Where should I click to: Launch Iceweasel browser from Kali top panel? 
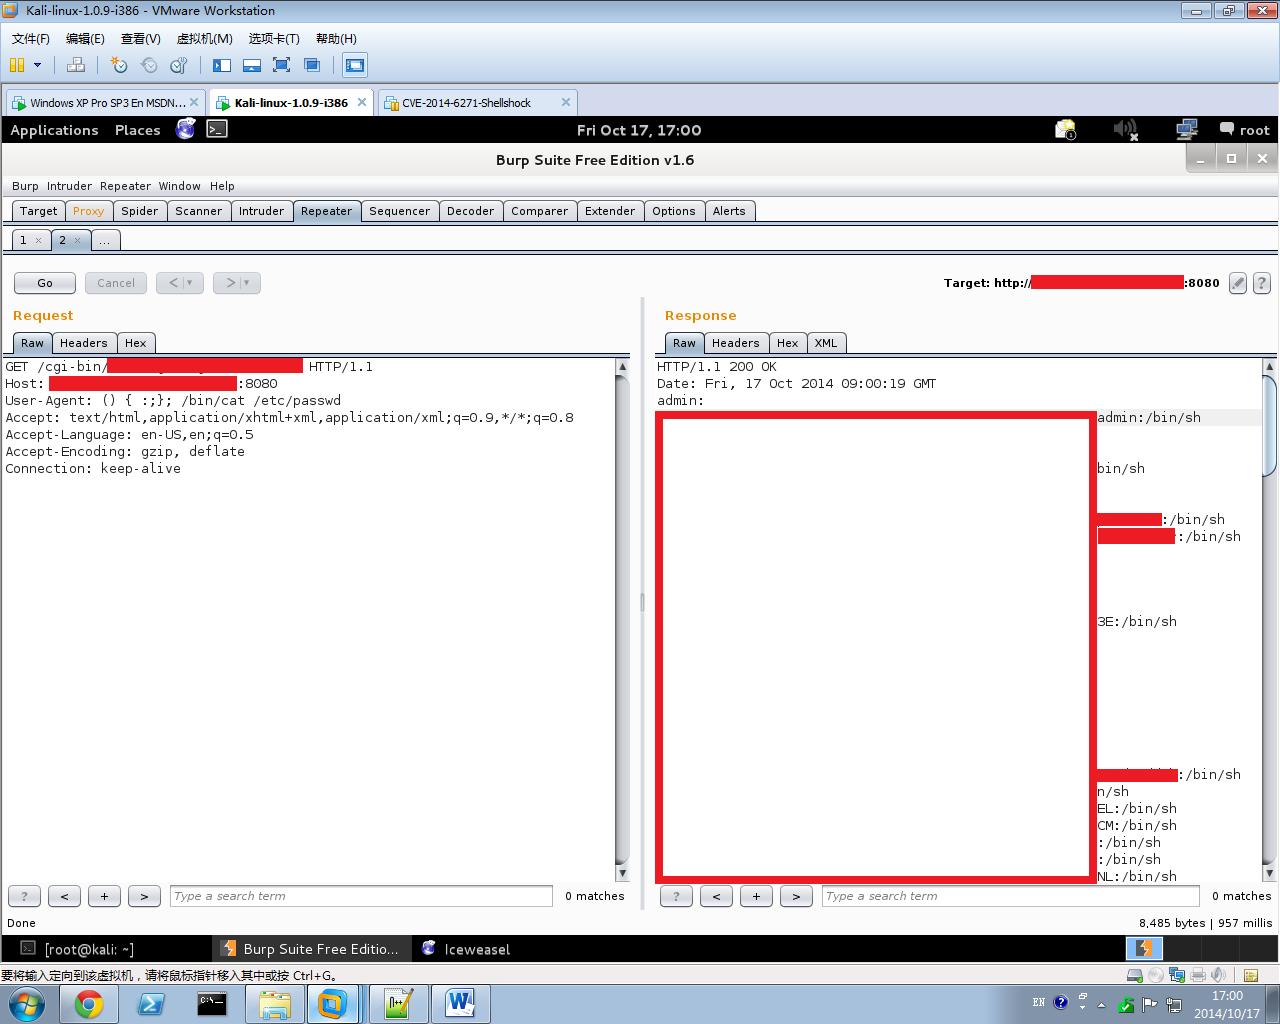point(186,129)
